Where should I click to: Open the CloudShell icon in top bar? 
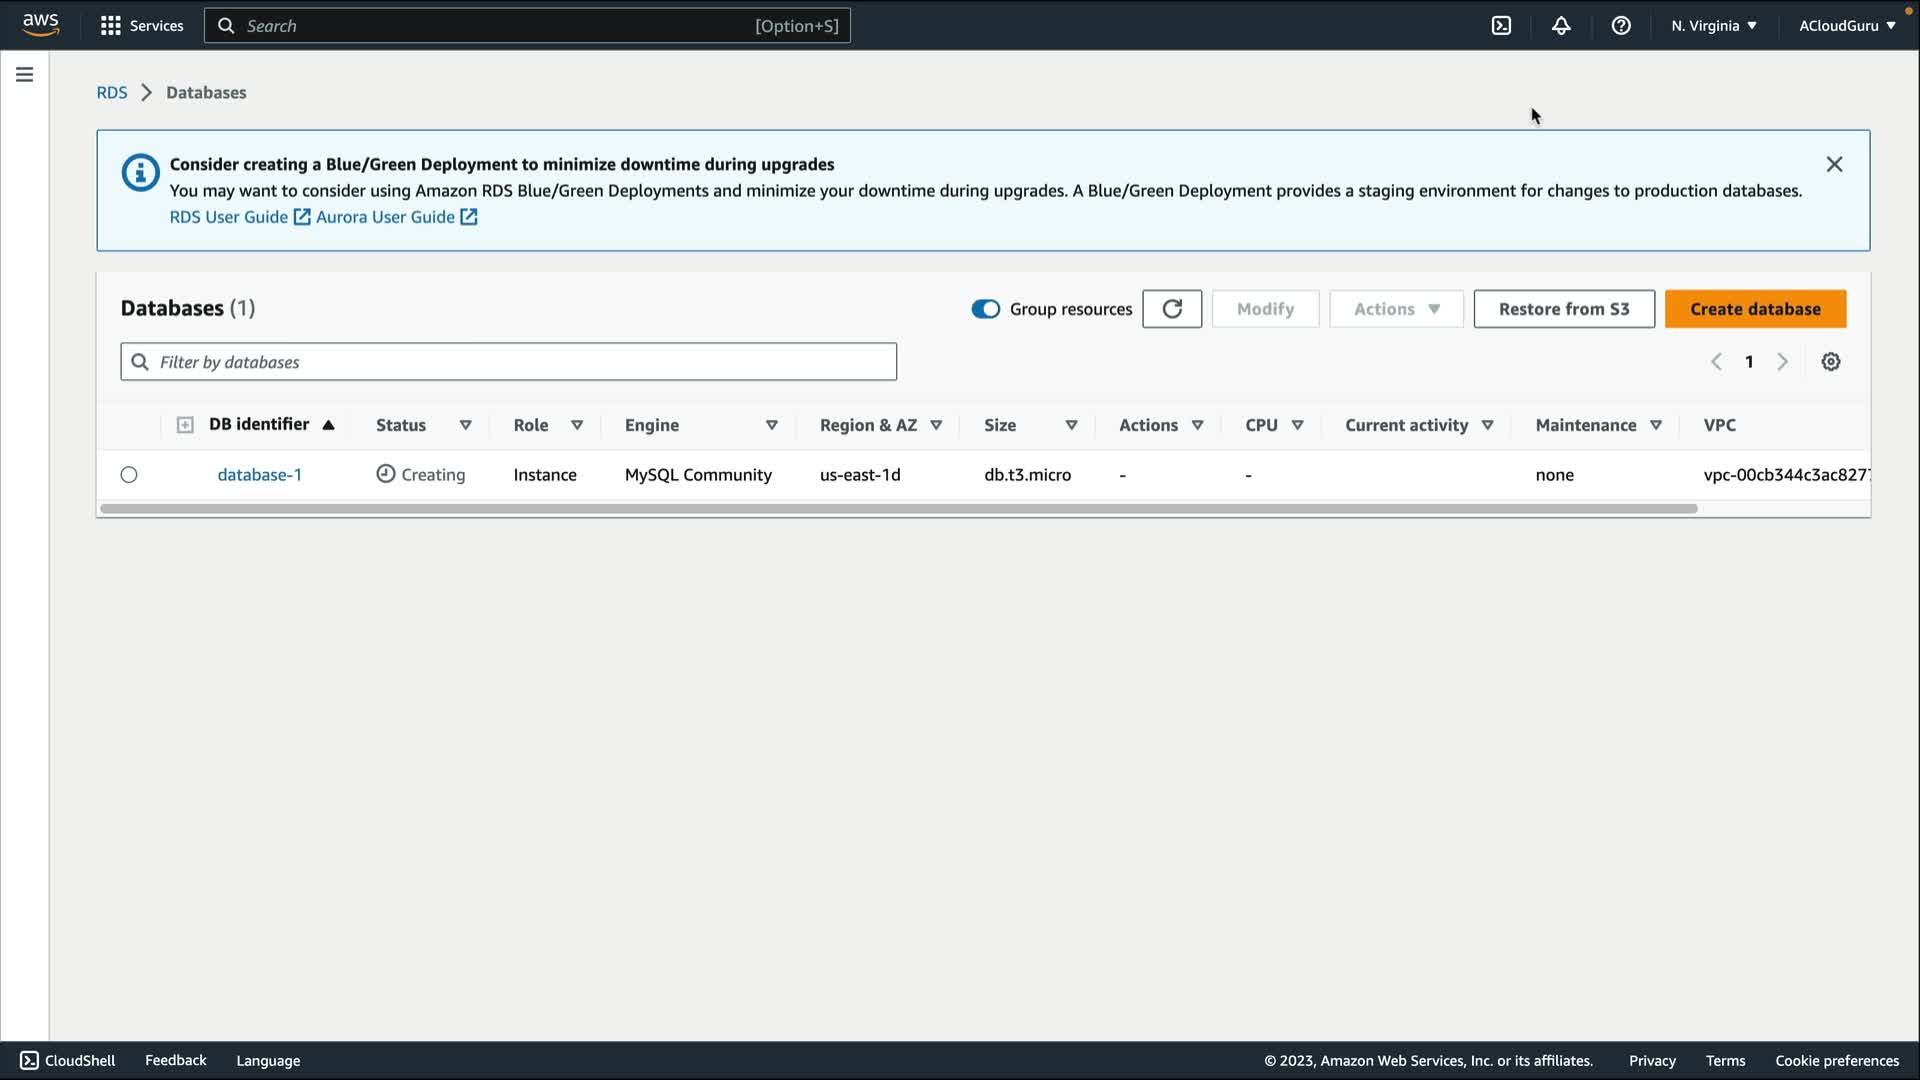pos(1501,26)
